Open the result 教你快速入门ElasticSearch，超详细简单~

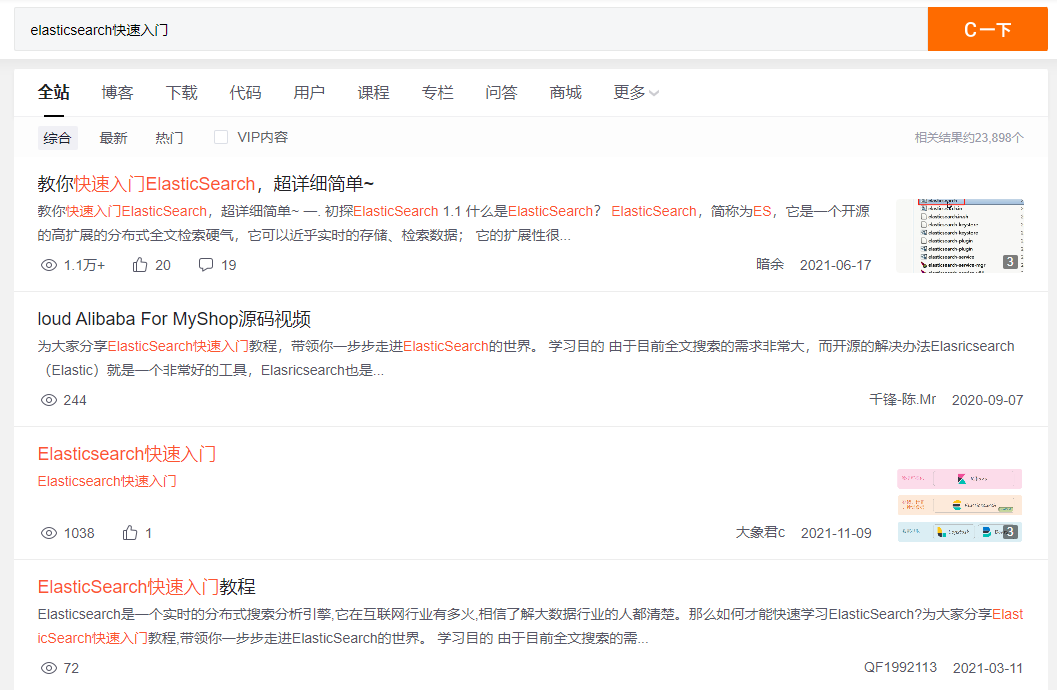tap(206, 183)
